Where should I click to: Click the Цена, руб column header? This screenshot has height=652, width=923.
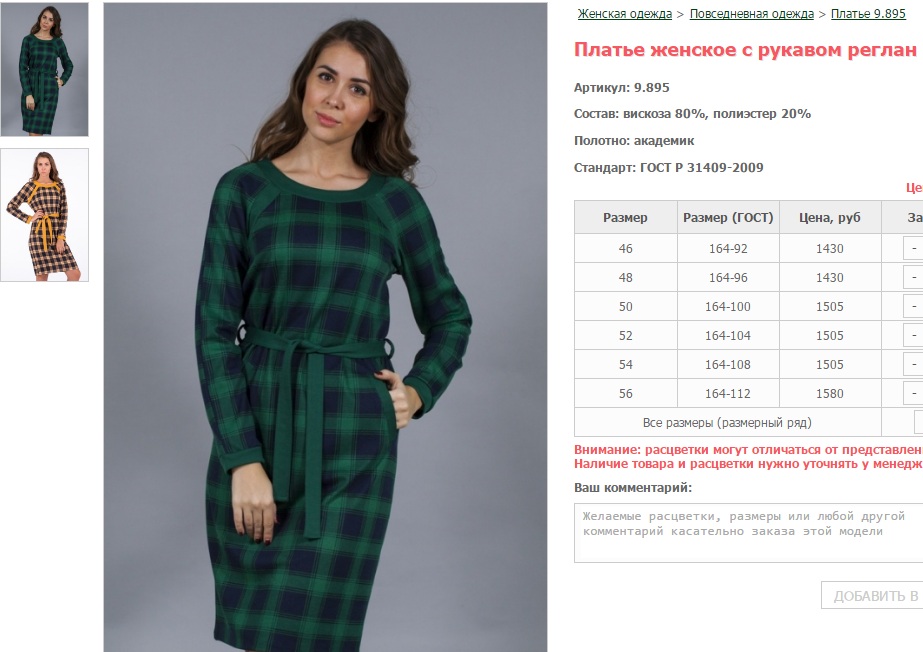830,217
